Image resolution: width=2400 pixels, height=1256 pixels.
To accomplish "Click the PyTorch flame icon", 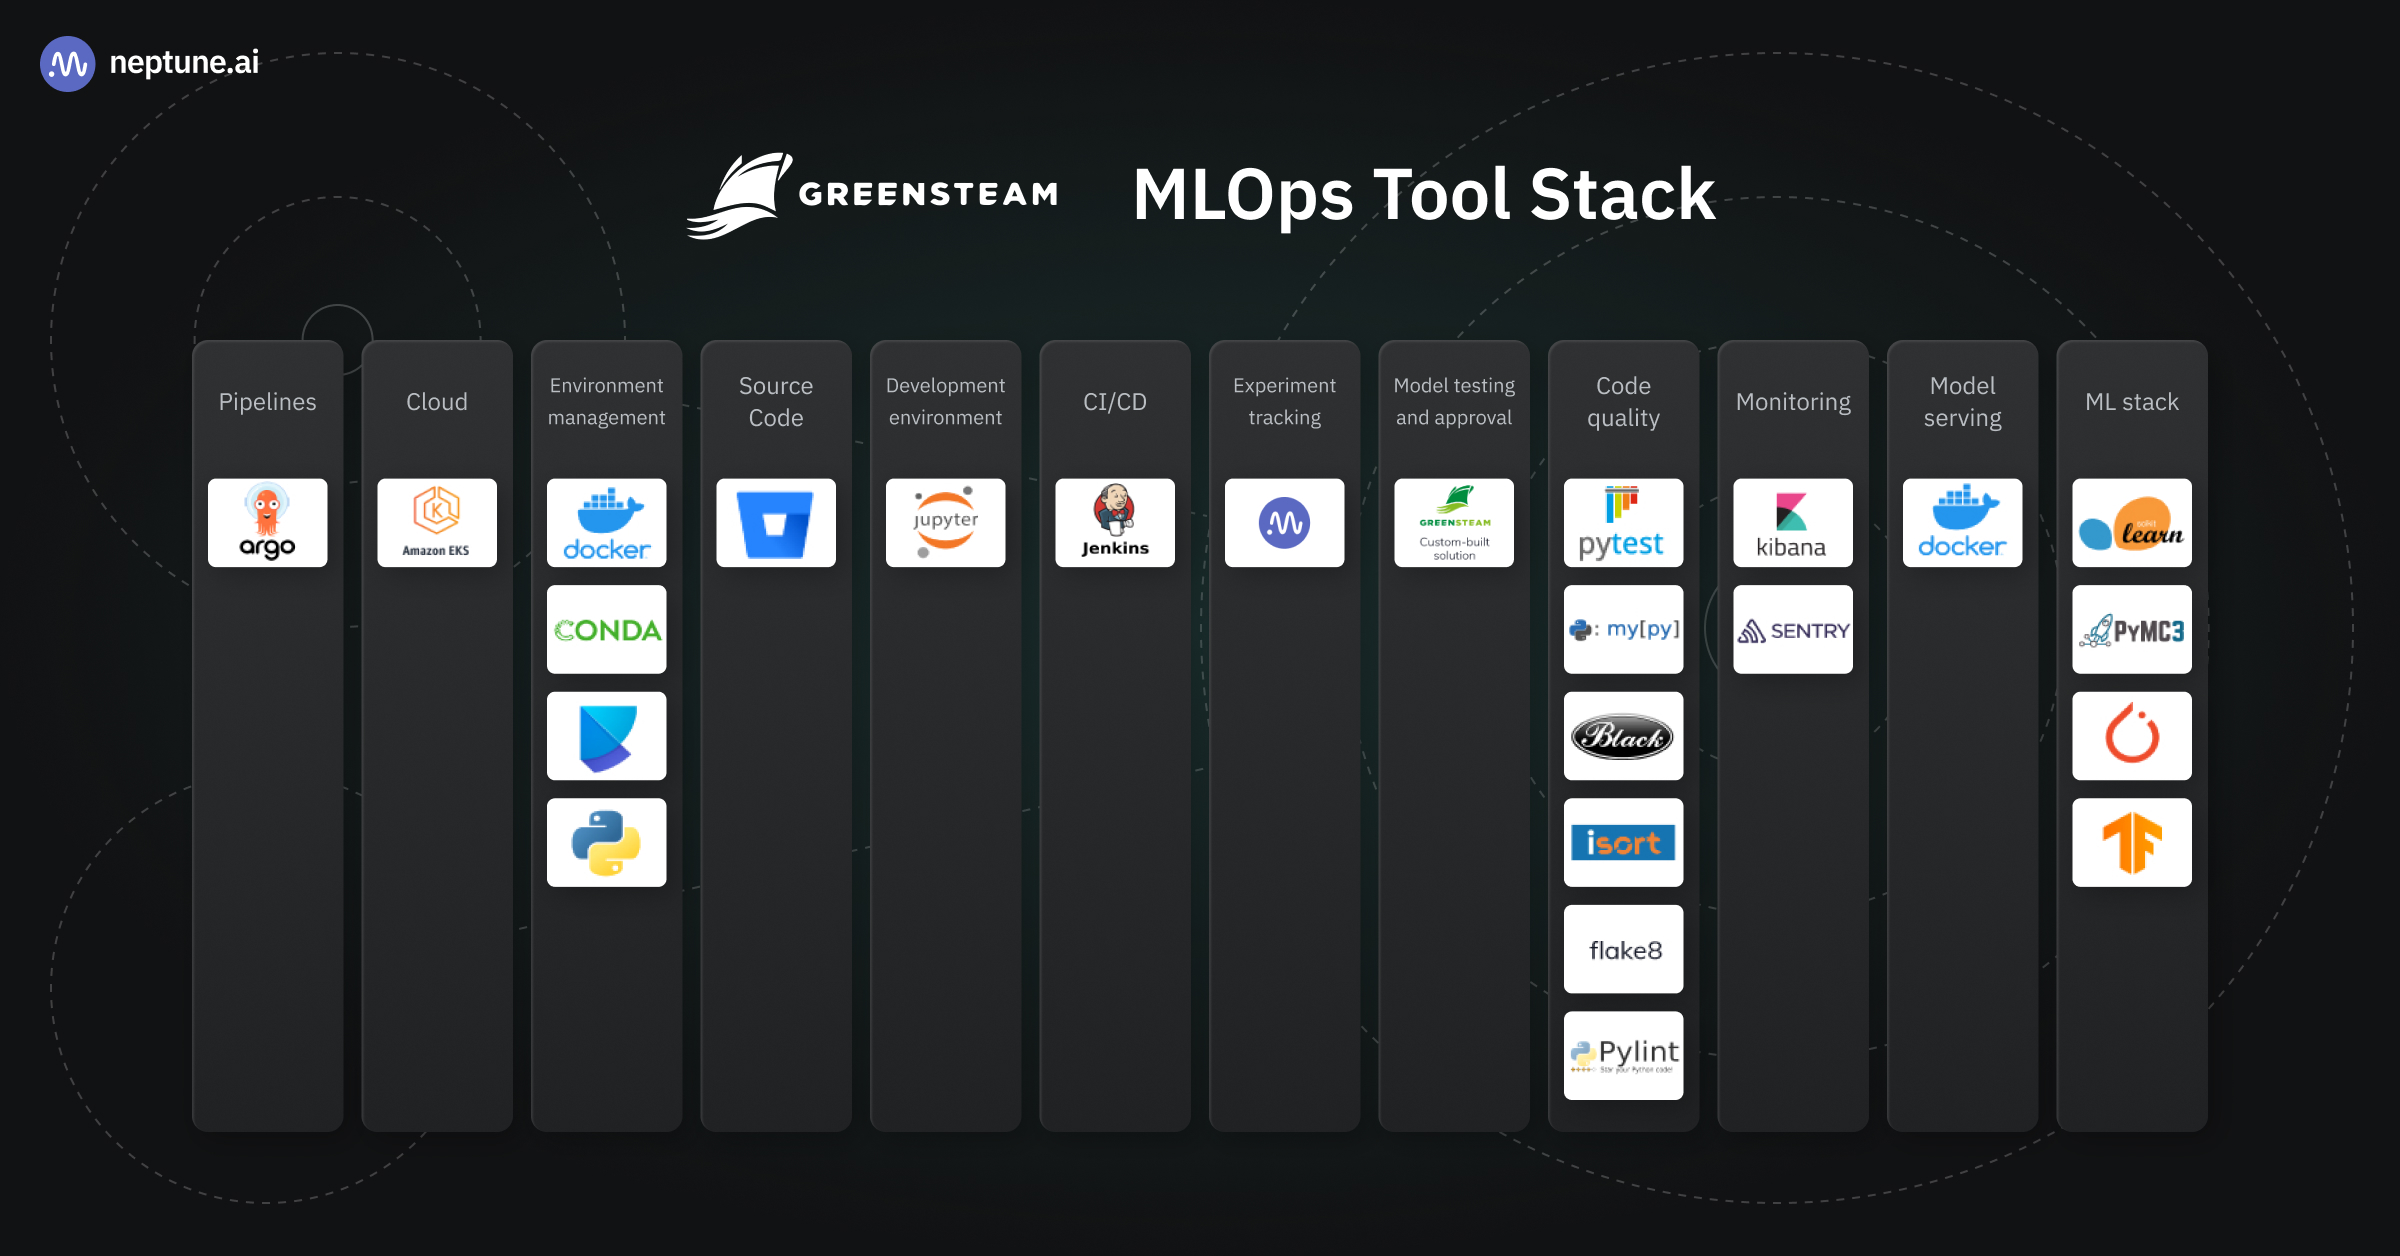I will pos(2131,736).
